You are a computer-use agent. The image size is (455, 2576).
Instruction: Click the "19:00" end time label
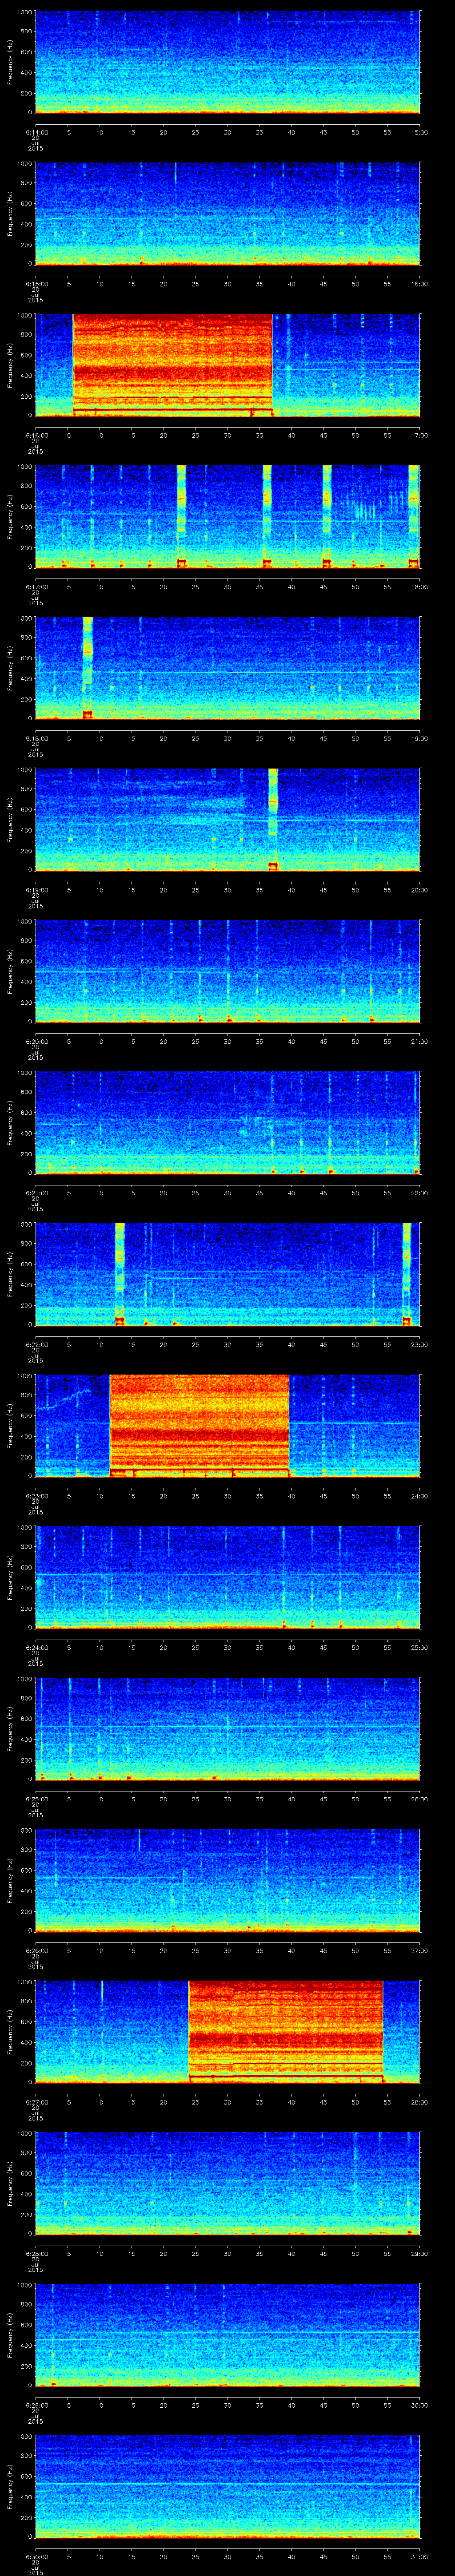(420, 738)
